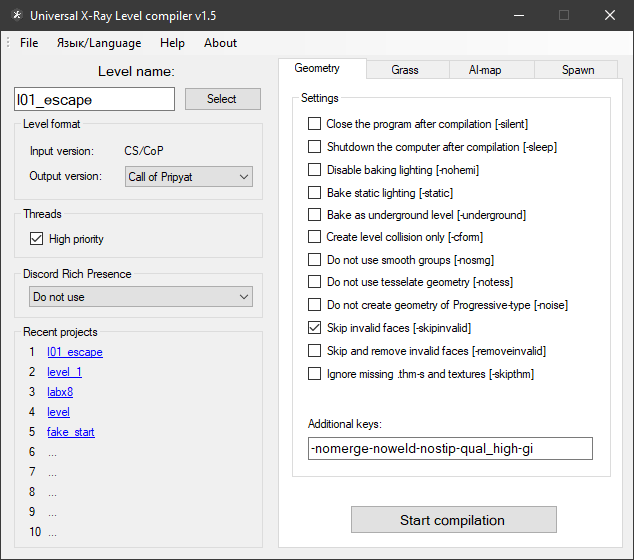Minimize the X-Ray Level compiler window
Screen dimensions: 634x560
tap(517, 16)
